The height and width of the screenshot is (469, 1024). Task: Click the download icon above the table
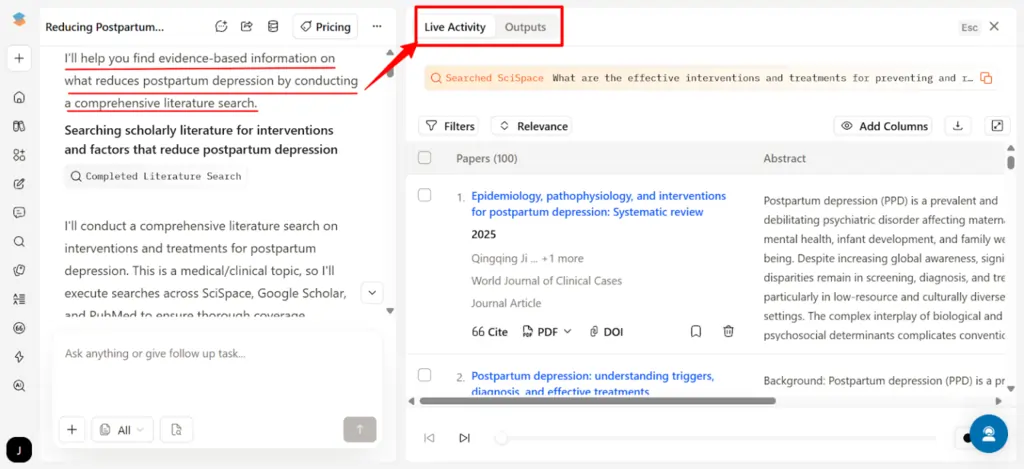[958, 126]
